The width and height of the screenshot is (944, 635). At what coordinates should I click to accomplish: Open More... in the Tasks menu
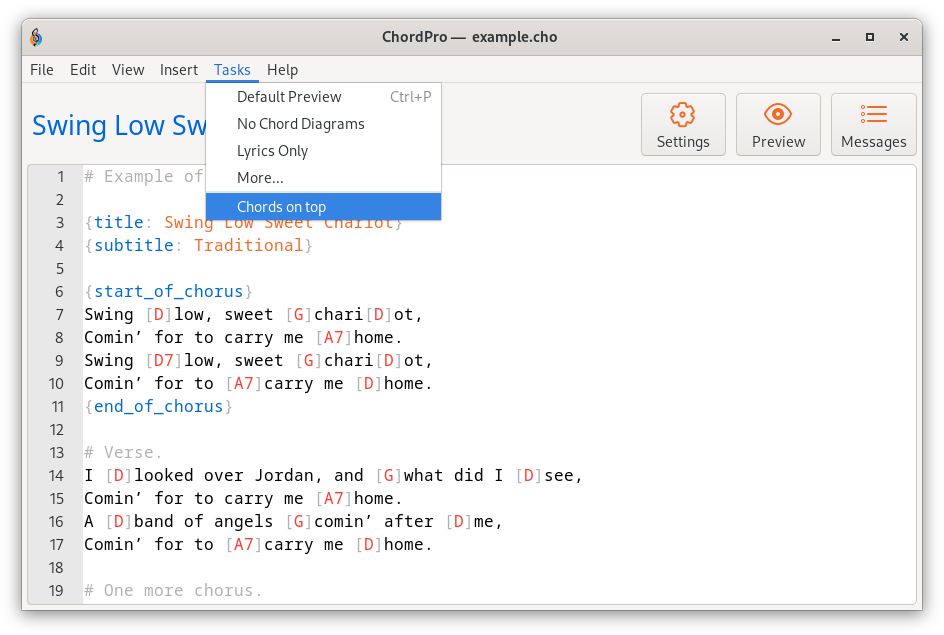pyautogui.click(x=323, y=178)
